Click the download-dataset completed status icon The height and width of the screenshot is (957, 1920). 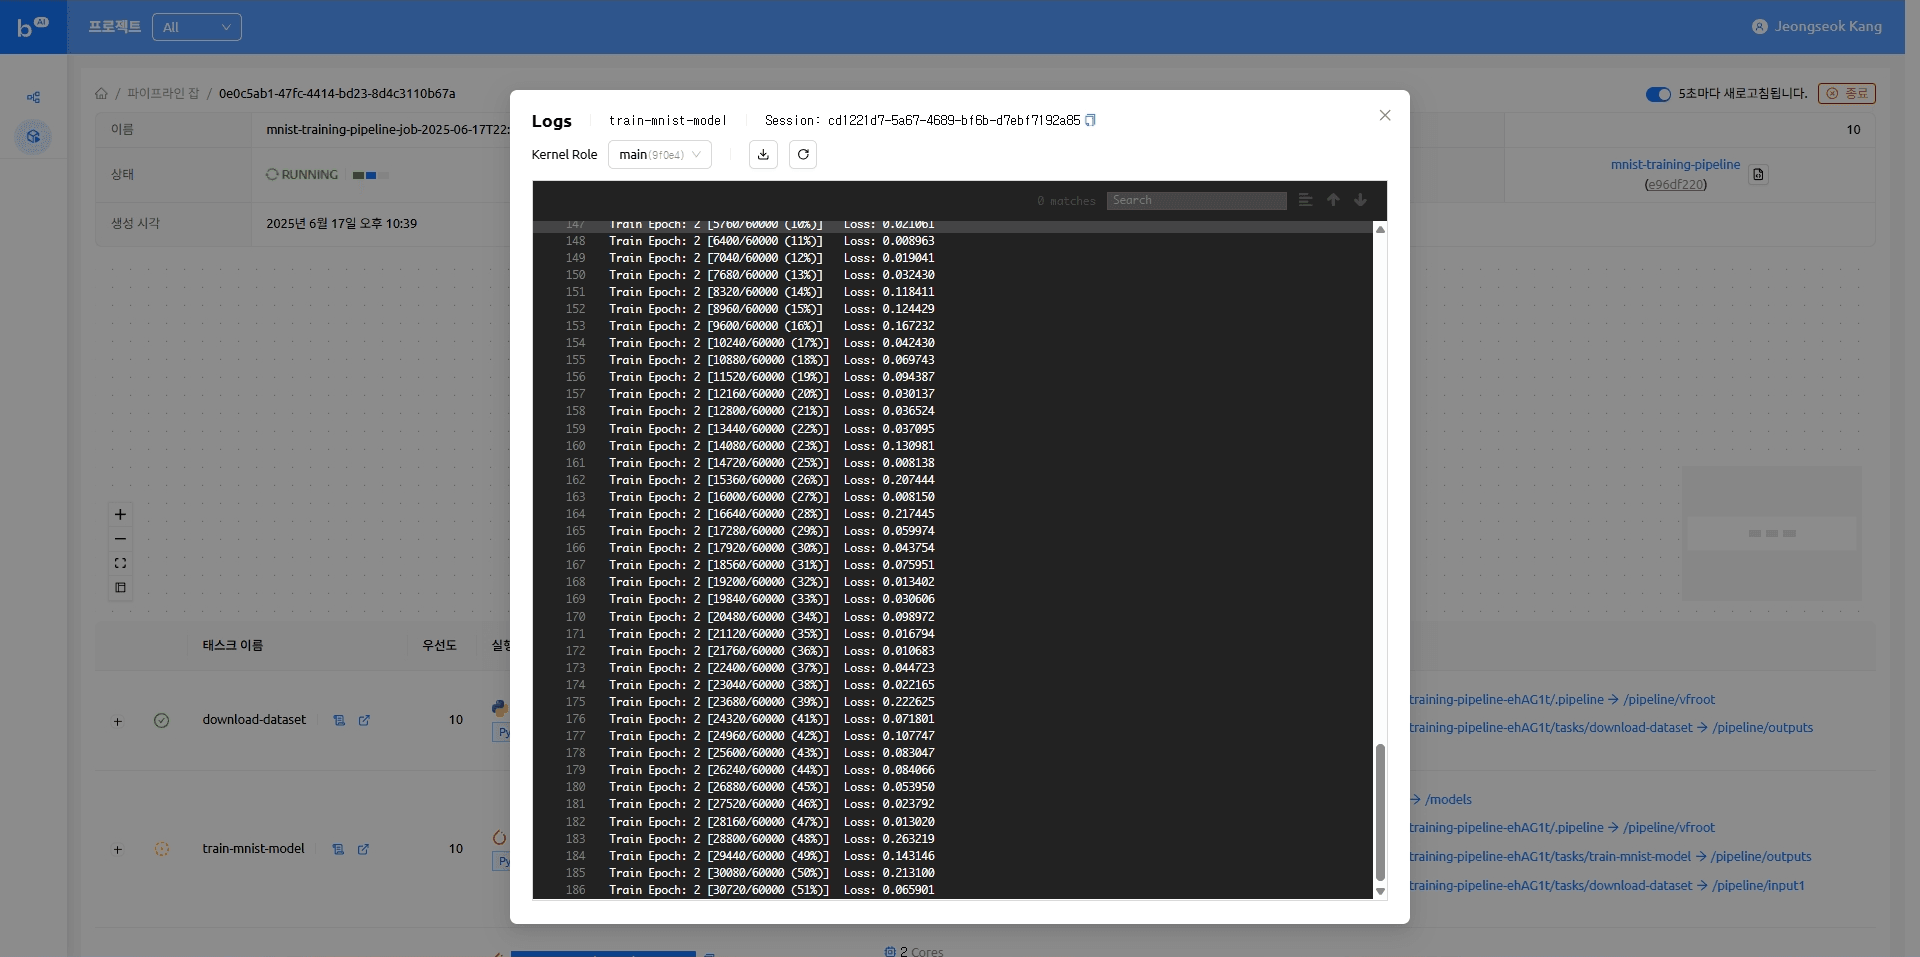(x=161, y=720)
